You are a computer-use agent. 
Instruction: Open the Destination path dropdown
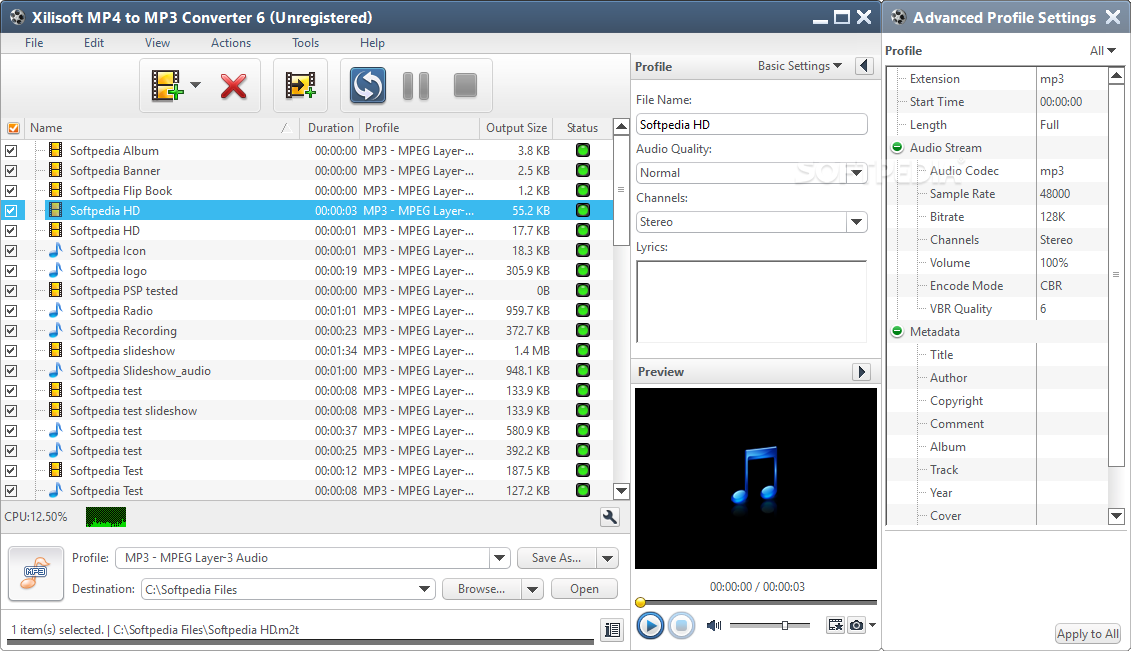425,589
